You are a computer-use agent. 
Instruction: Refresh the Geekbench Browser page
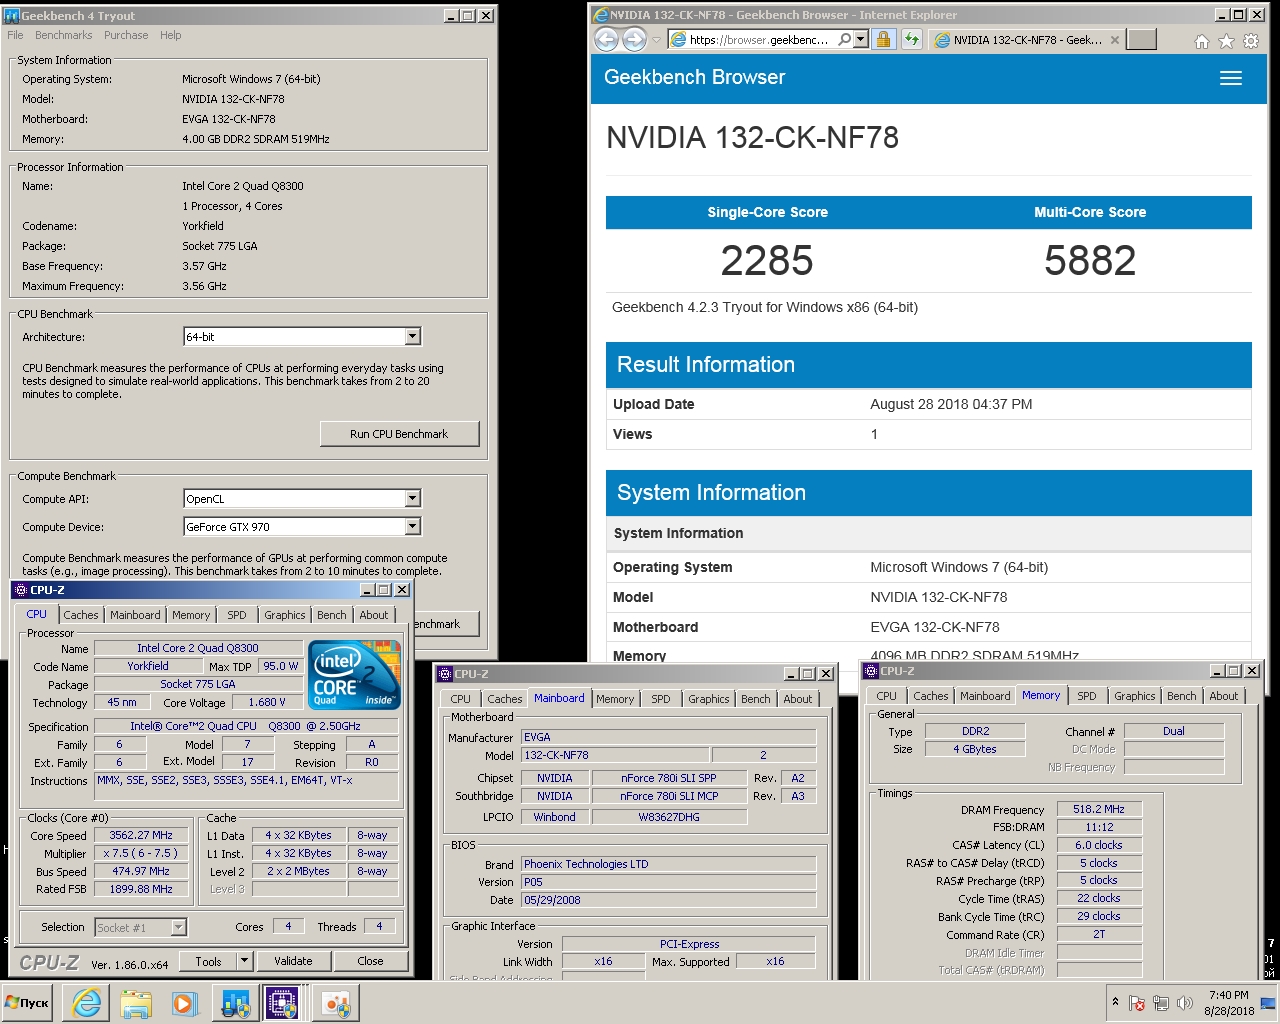click(x=911, y=39)
